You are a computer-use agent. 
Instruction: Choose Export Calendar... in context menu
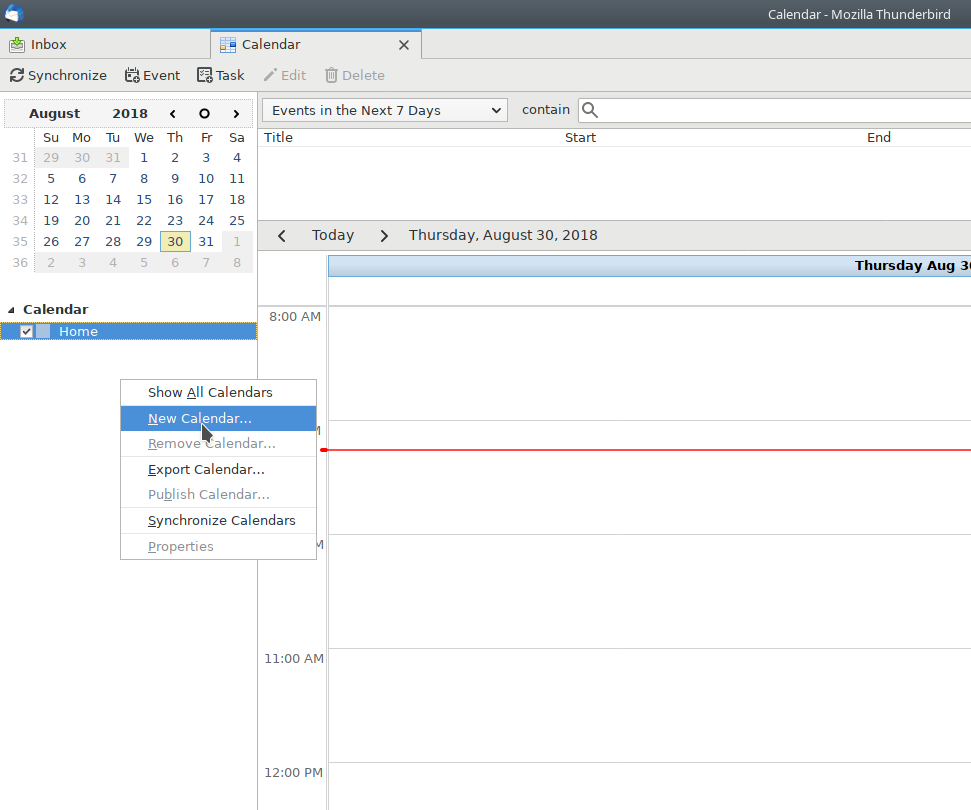tap(206, 470)
